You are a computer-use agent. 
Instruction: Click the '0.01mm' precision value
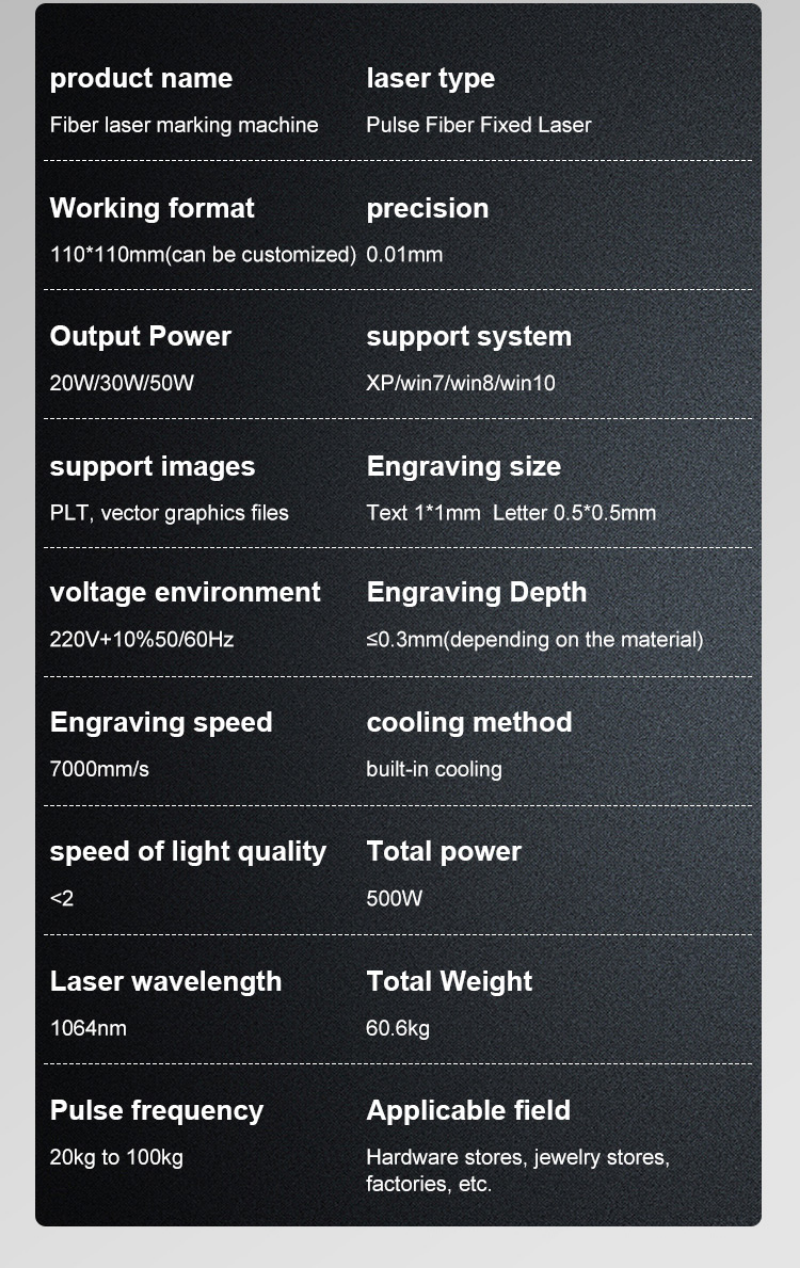404,254
